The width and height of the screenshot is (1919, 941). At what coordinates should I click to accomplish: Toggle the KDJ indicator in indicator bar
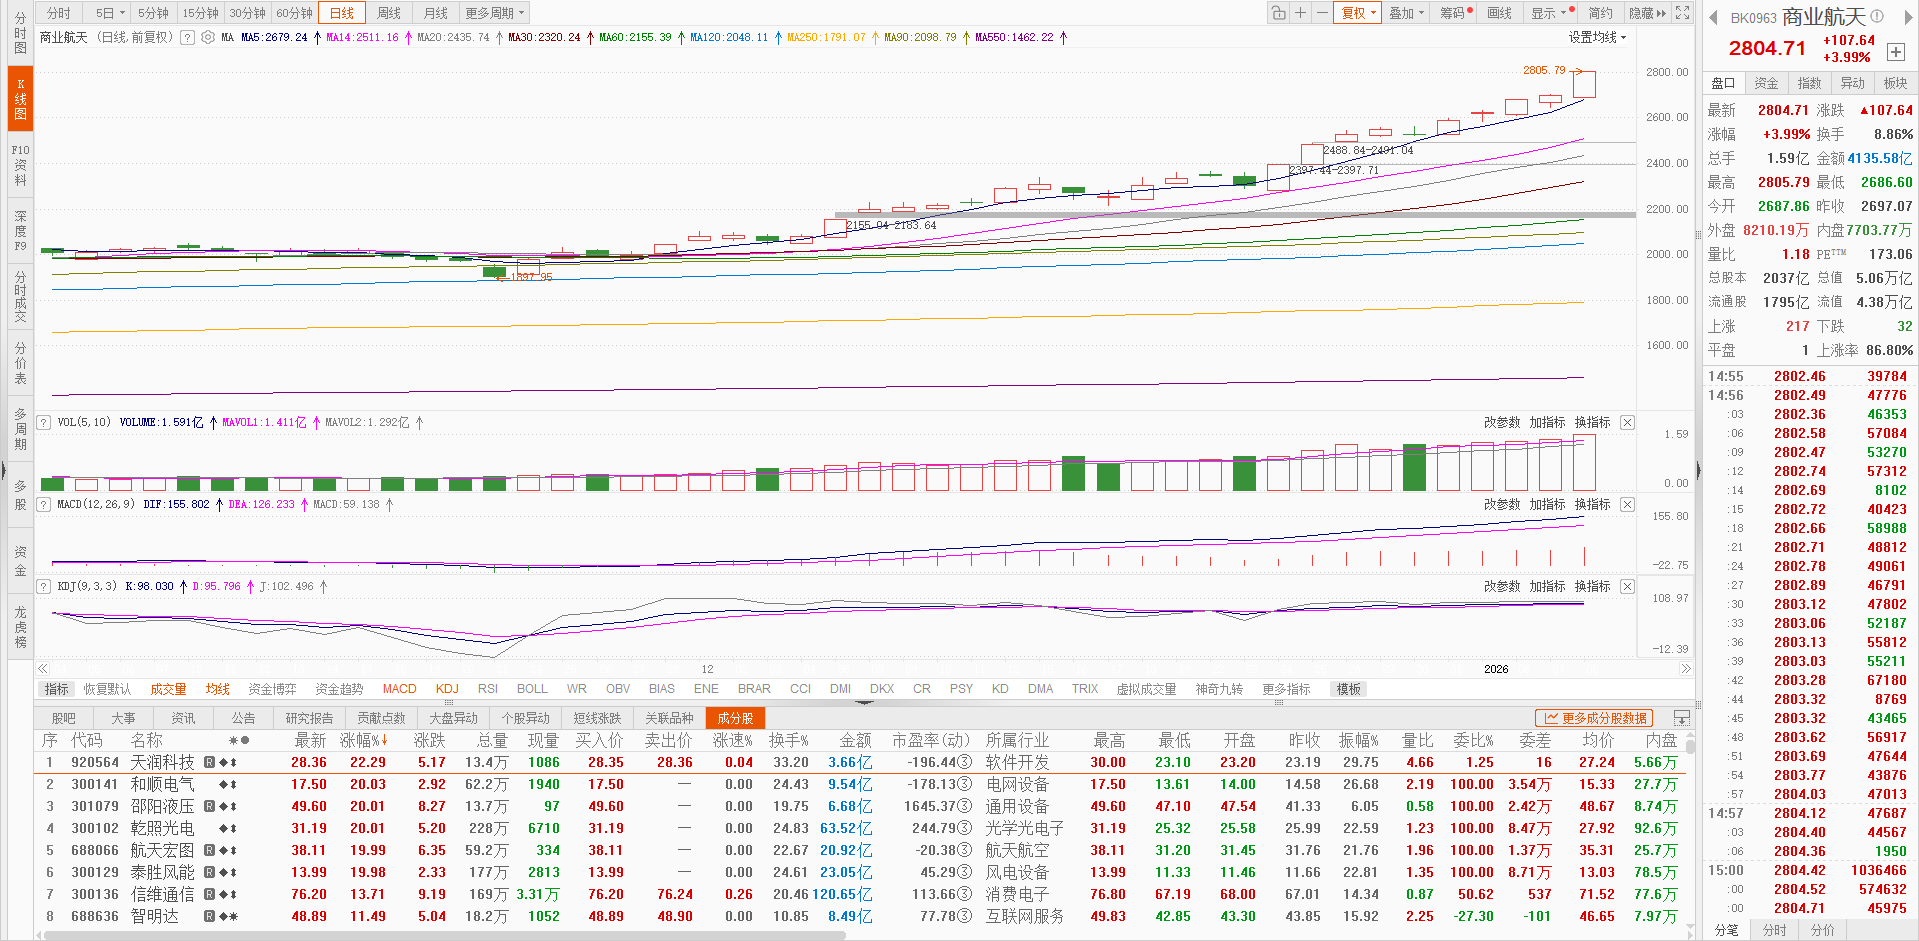click(447, 689)
